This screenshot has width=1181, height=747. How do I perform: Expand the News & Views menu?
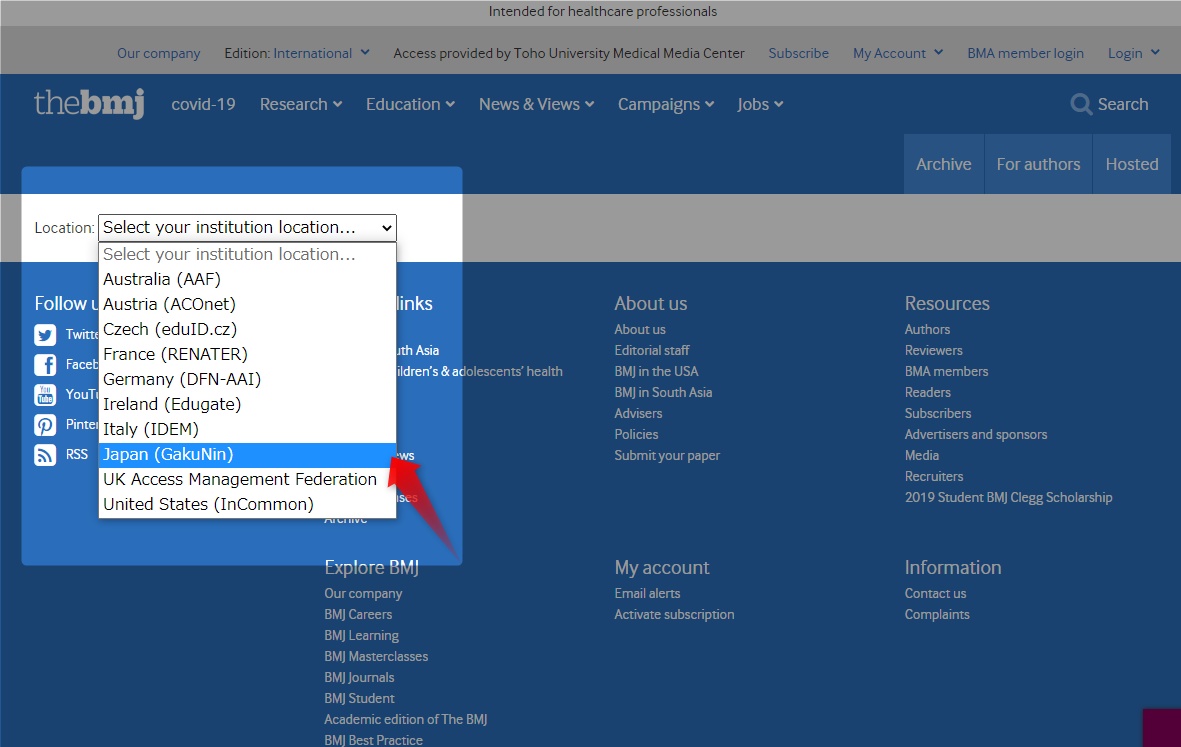pyautogui.click(x=536, y=105)
